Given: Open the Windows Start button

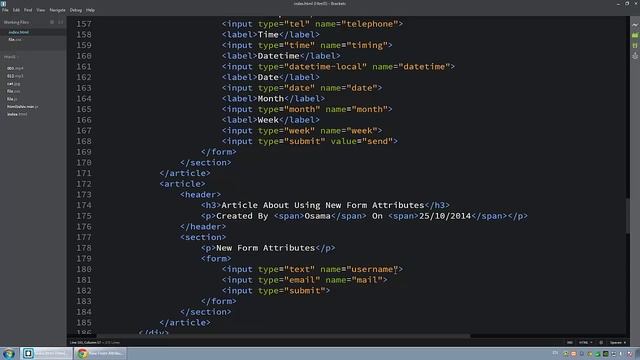Looking at the screenshot, I should [9, 353].
